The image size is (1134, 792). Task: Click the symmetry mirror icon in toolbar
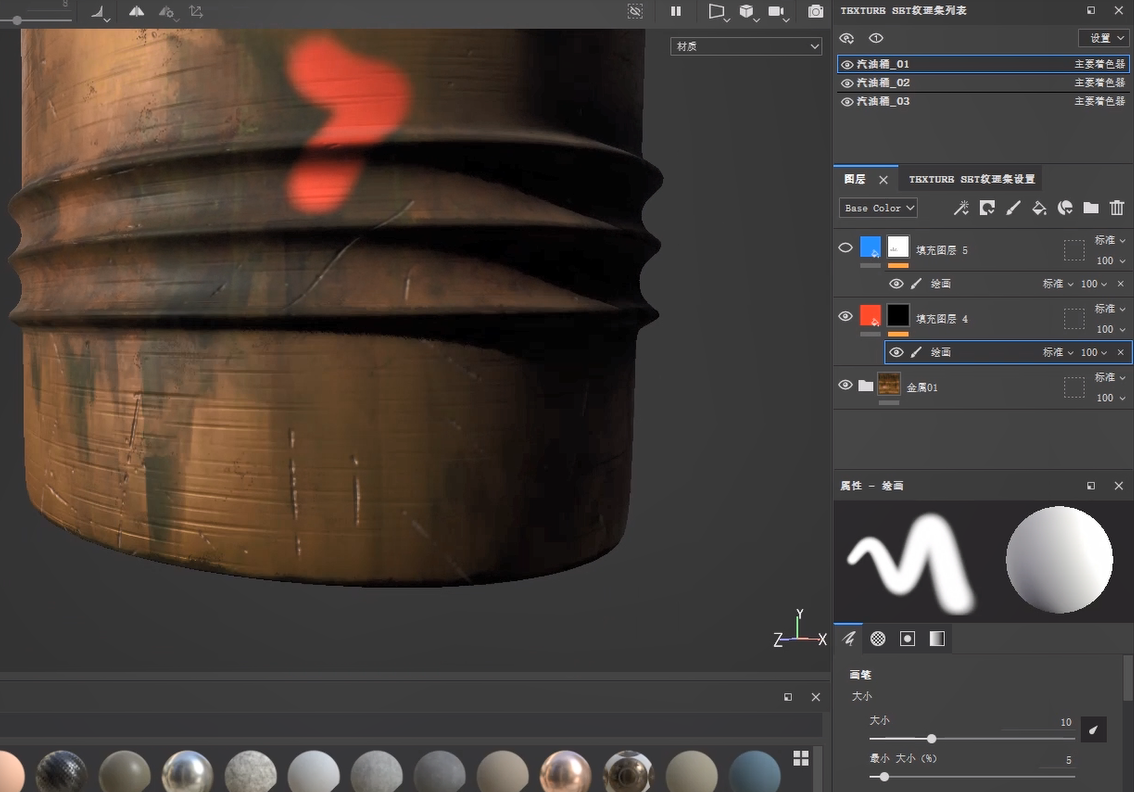[137, 11]
